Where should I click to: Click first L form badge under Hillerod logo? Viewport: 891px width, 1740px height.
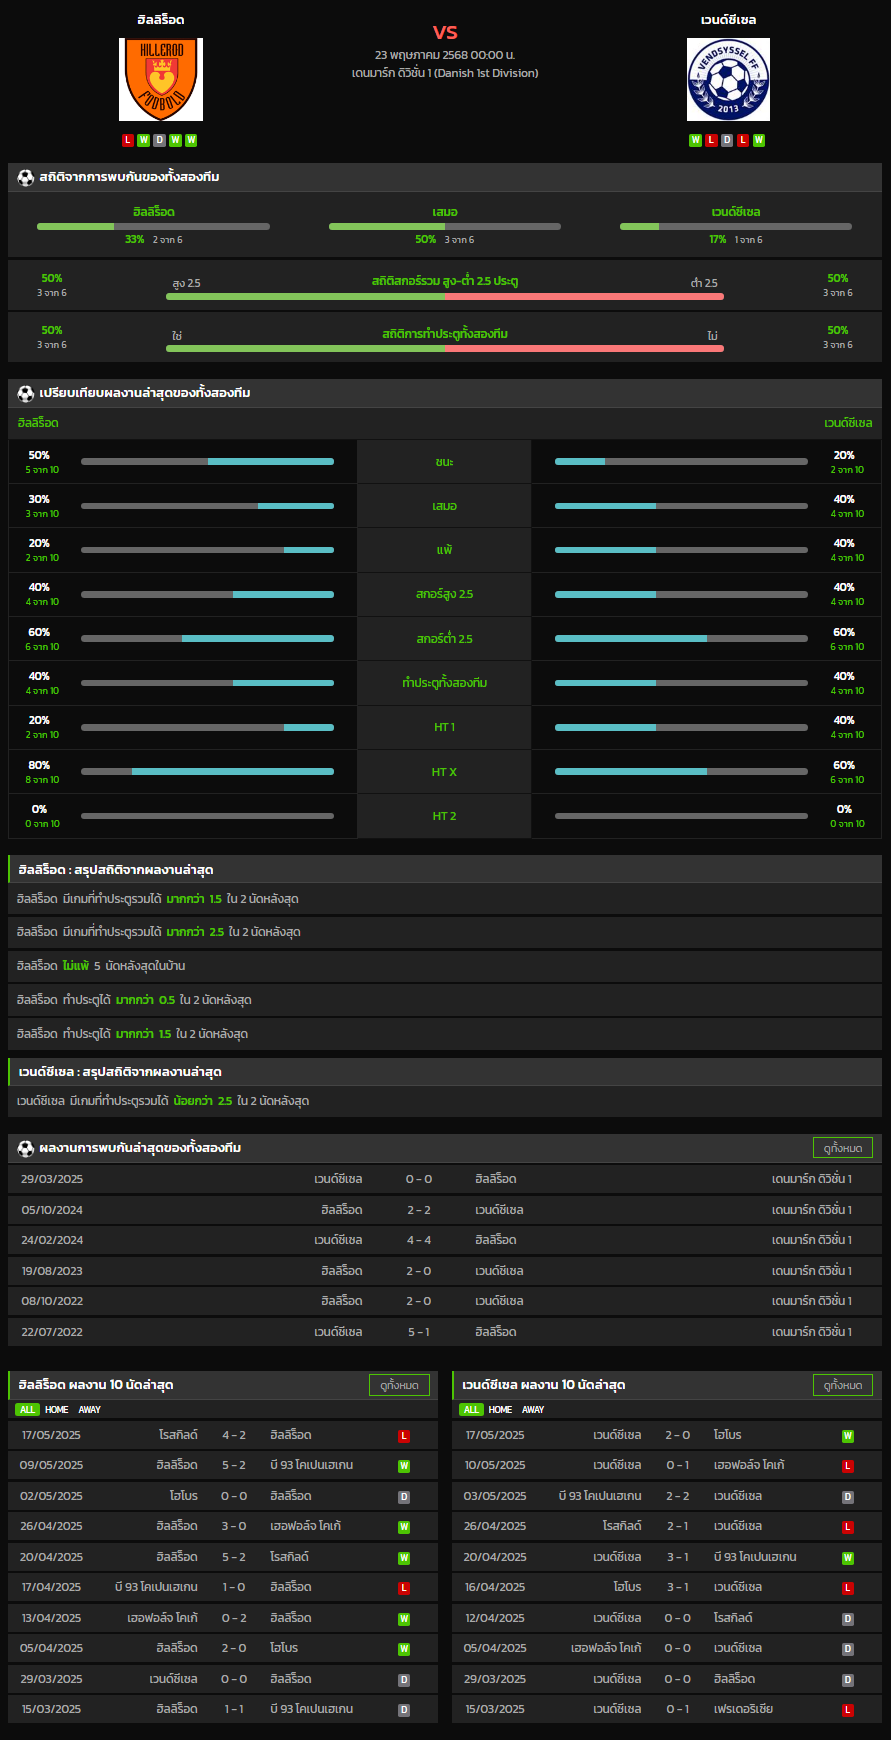point(128,140)
